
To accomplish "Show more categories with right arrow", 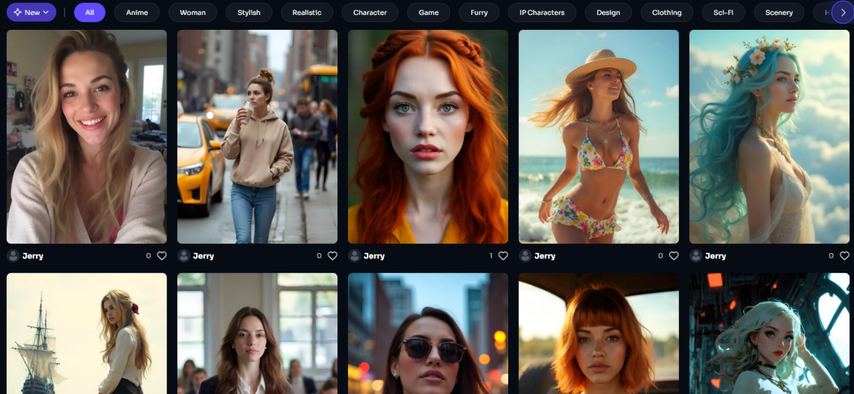I will pos(843,12).
